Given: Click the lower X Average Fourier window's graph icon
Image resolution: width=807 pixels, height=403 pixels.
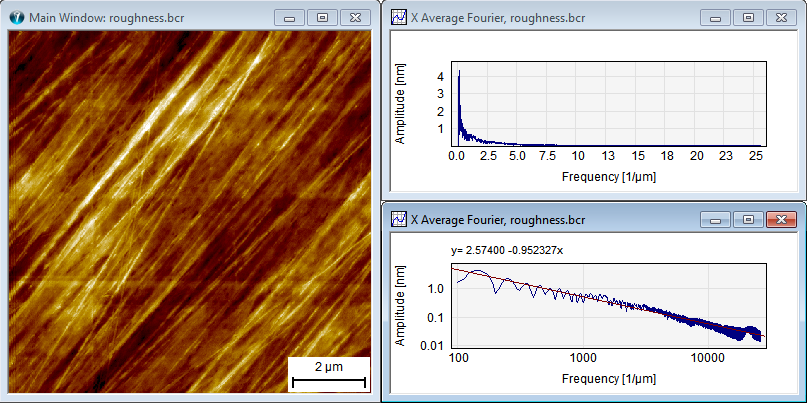Looking at the screenshot, I should pyautogui.click(x=399, y=220).
